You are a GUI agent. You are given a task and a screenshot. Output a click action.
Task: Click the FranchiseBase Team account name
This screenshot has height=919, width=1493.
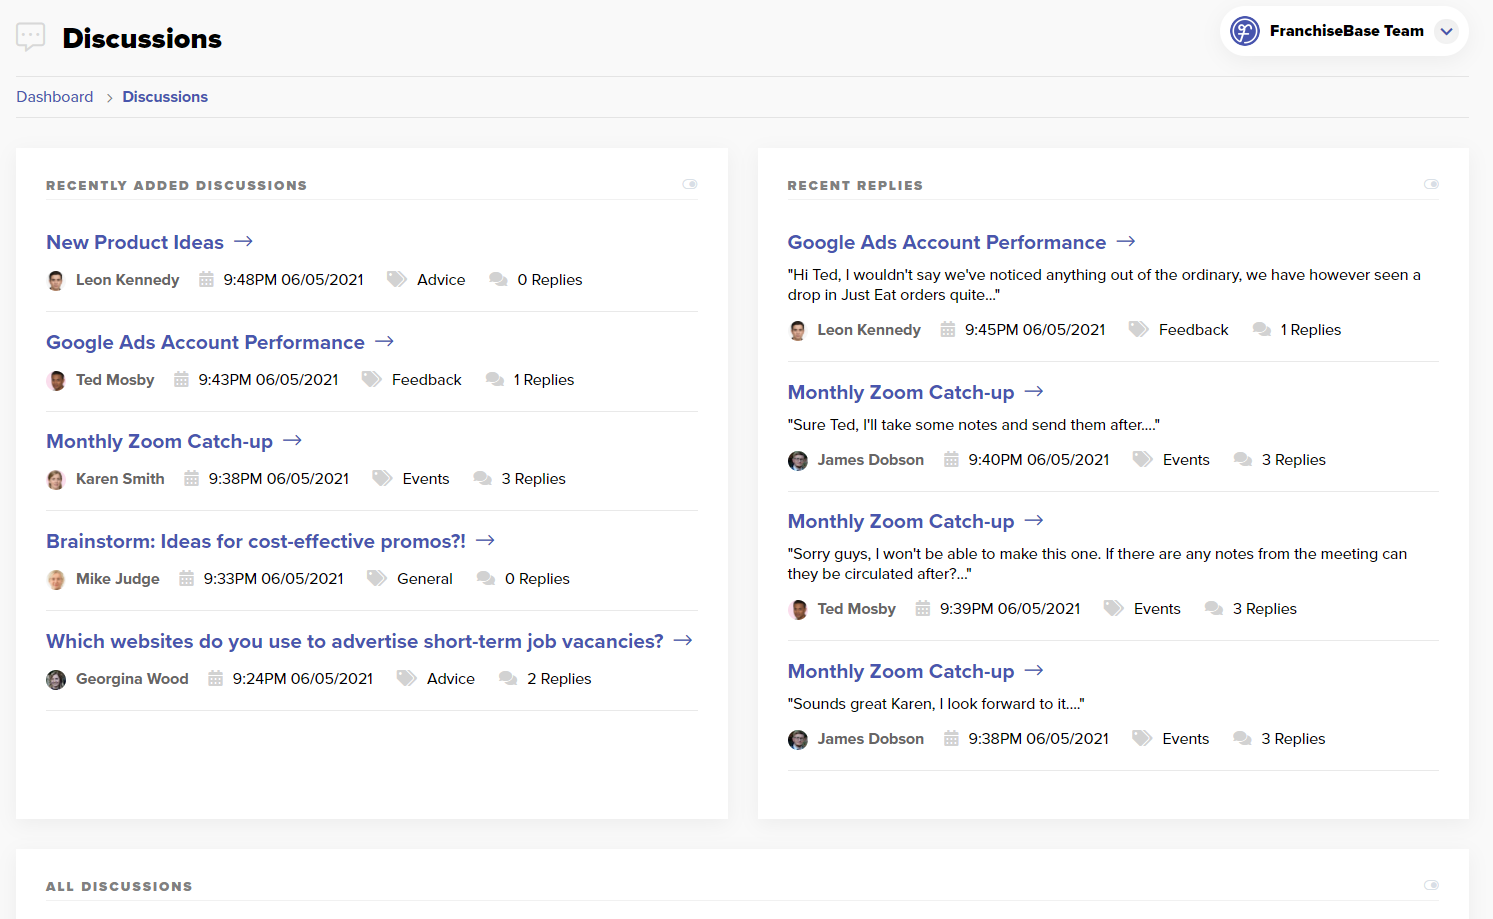pos(1347,31)
